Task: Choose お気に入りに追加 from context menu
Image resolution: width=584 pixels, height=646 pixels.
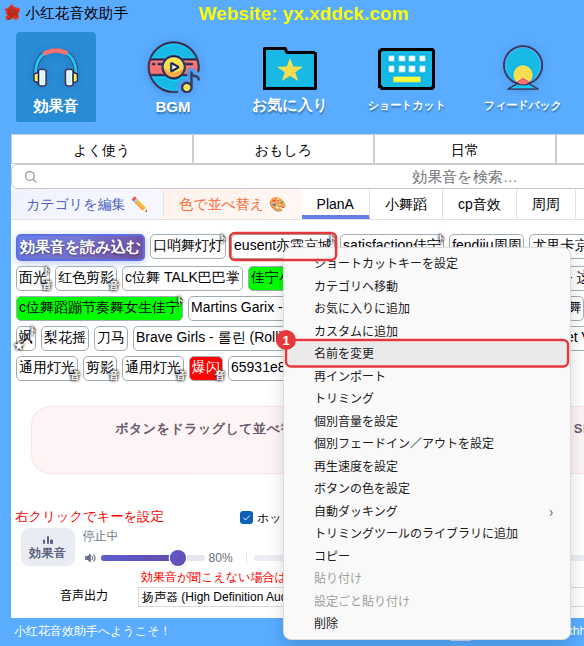Action: point(427,308)
